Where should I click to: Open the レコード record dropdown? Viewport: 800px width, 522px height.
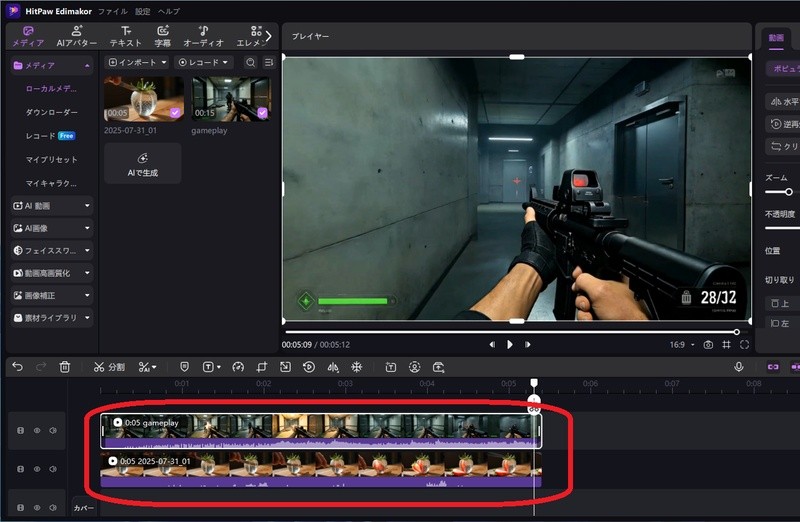click(x=204, y=62)
